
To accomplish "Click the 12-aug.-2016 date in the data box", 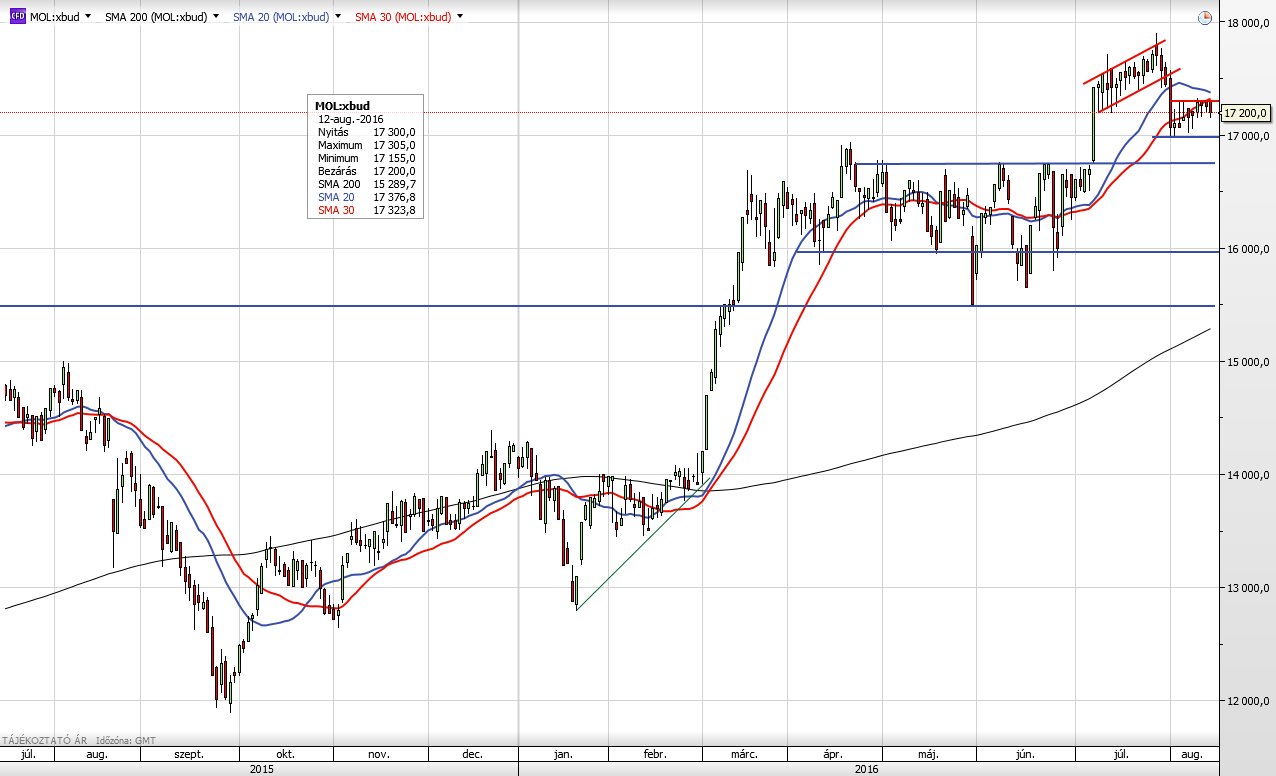I will point(350,118).
